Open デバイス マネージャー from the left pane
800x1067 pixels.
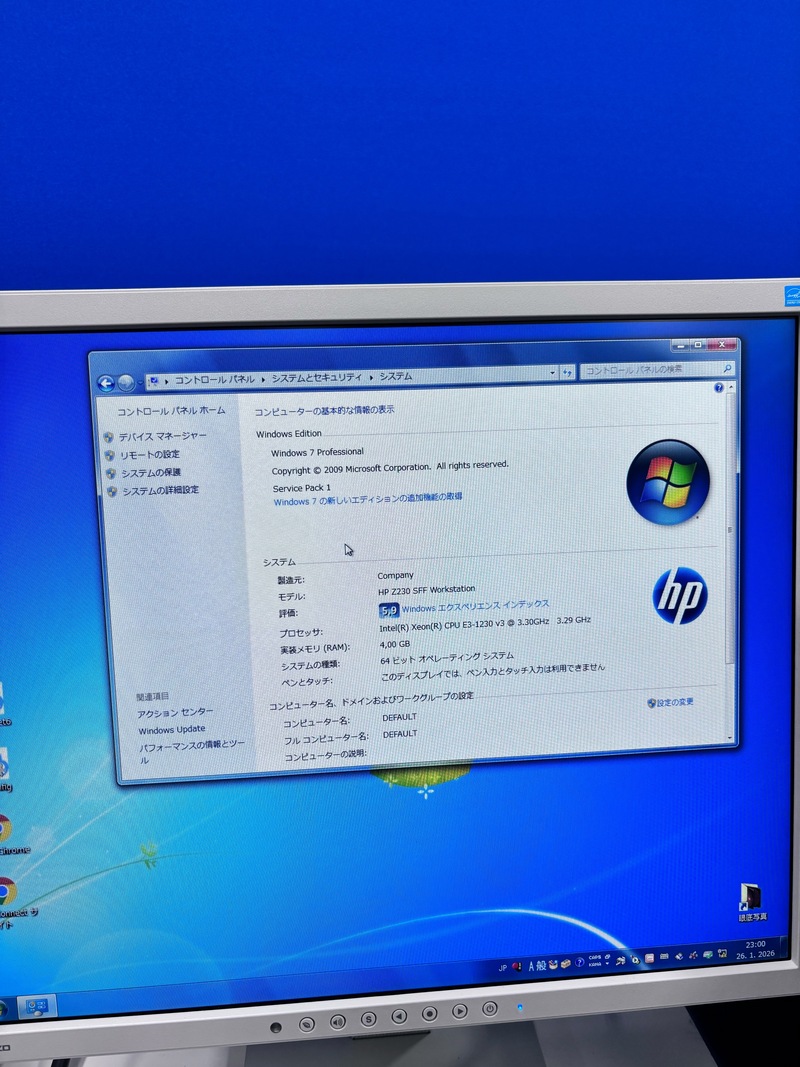click(x=162, y=437)
